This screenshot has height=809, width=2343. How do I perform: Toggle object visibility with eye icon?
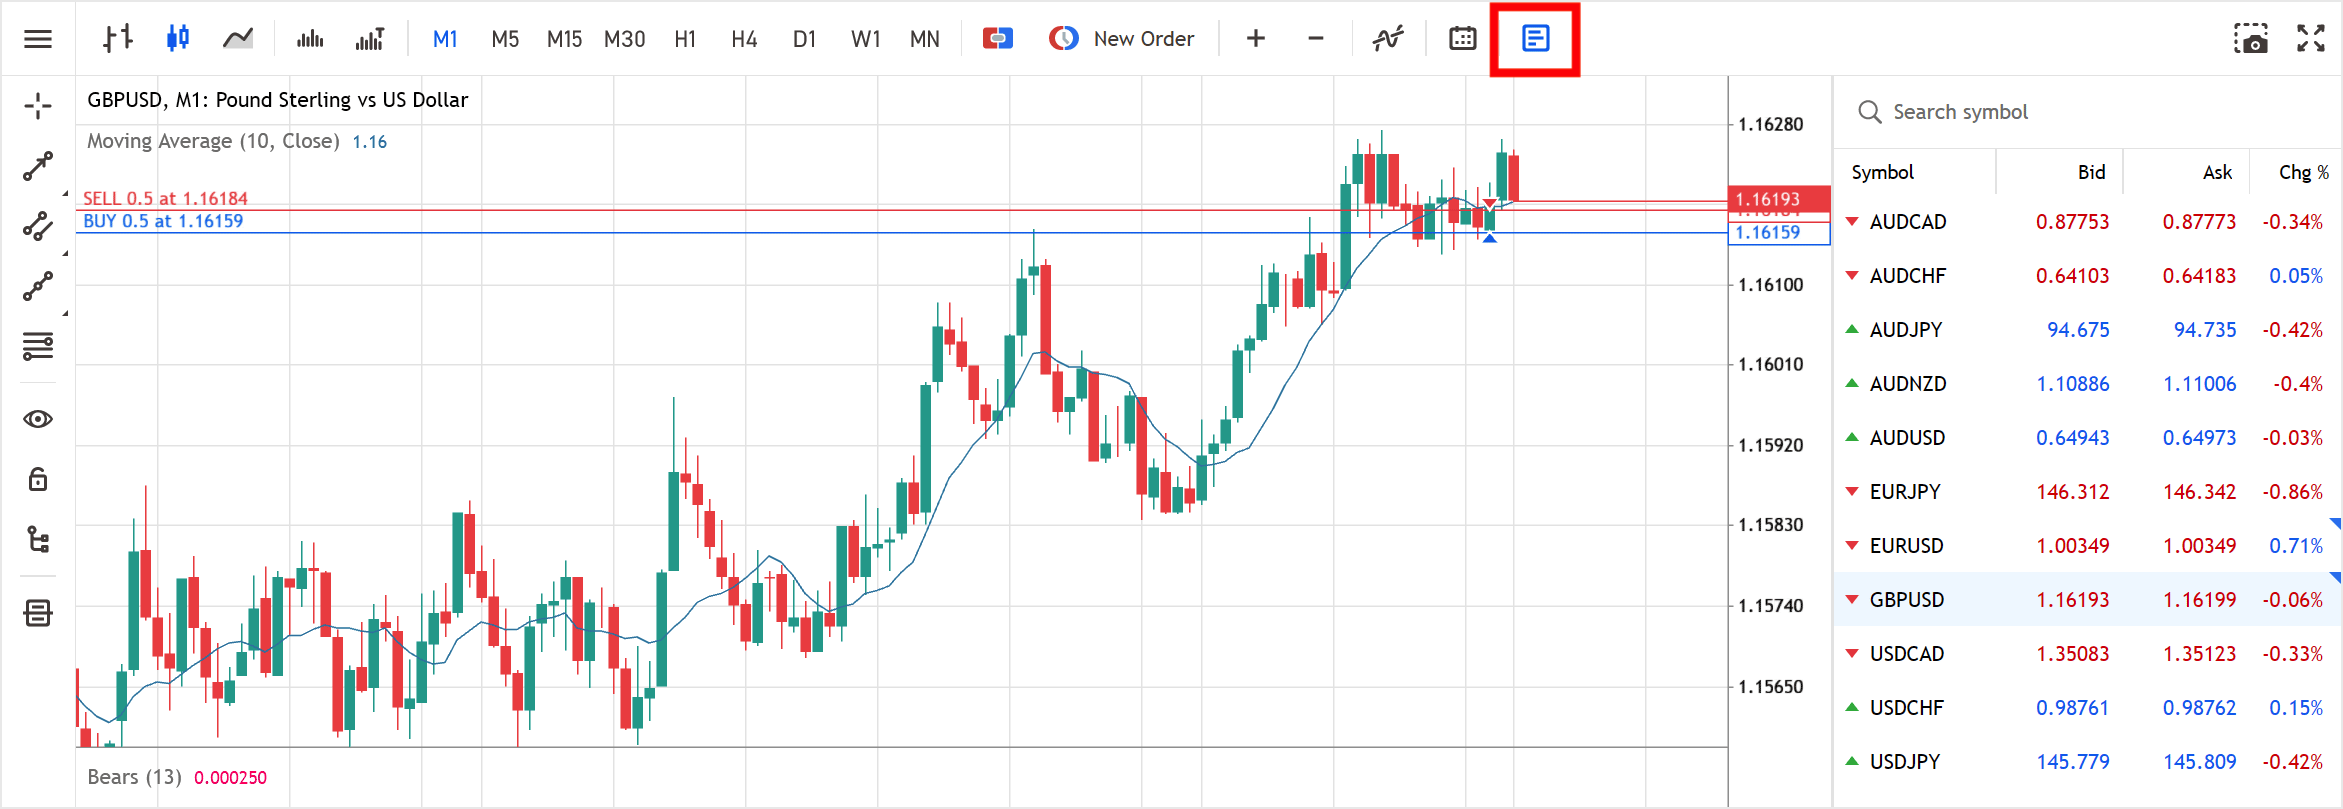pos(38,419)
